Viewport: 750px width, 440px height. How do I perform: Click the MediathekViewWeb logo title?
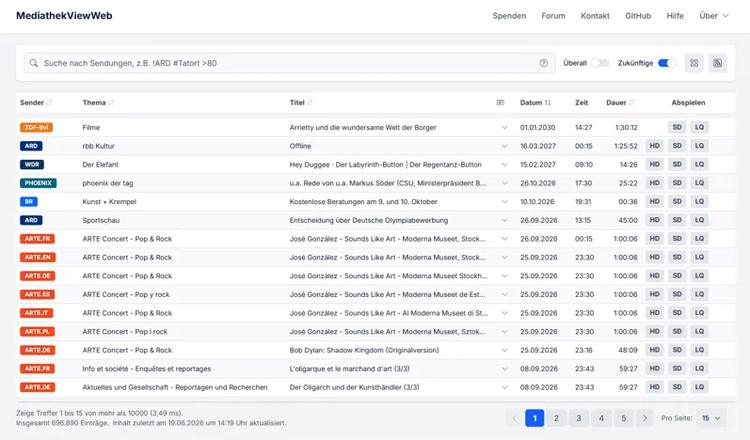[64, 16]
